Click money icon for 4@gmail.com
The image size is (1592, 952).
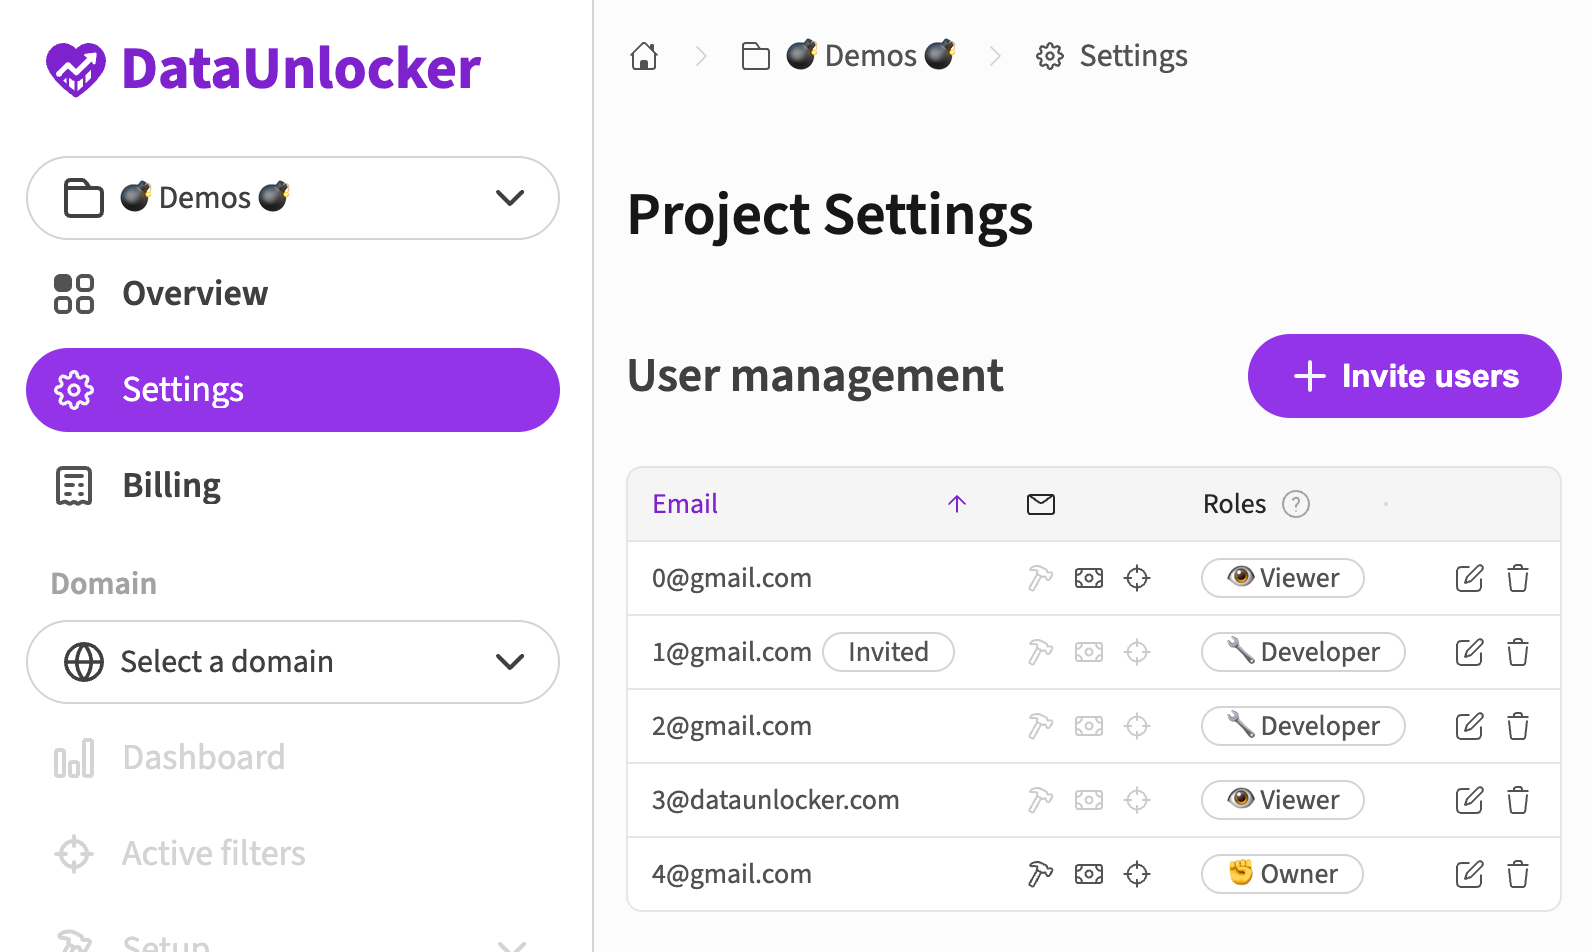1089,874
